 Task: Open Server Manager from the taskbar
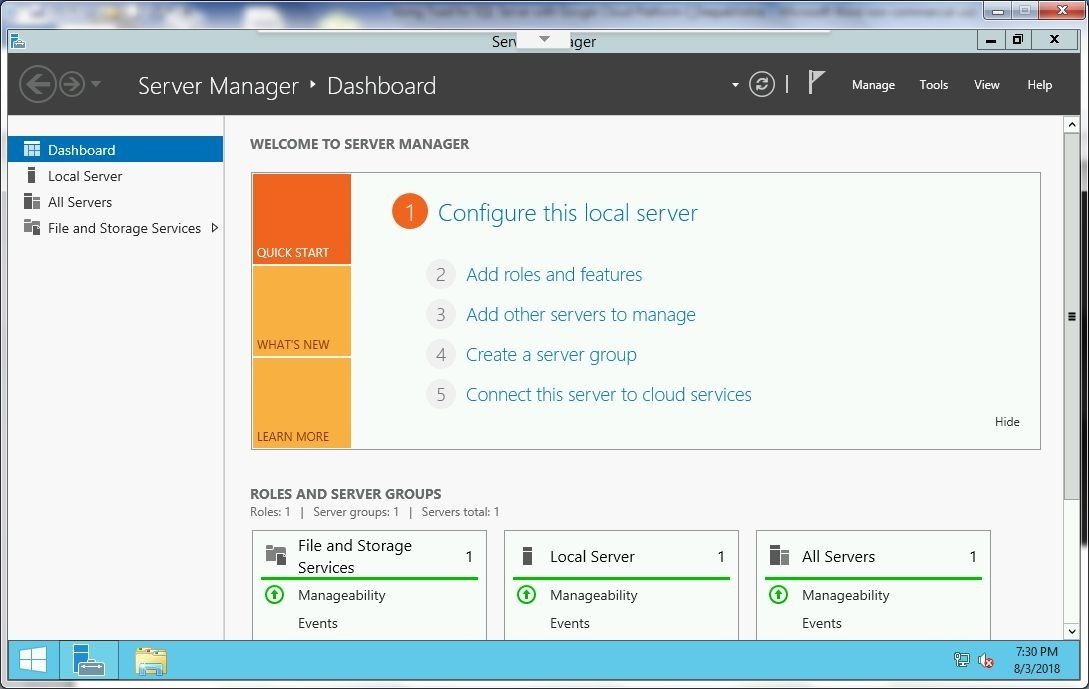point(89,660)
